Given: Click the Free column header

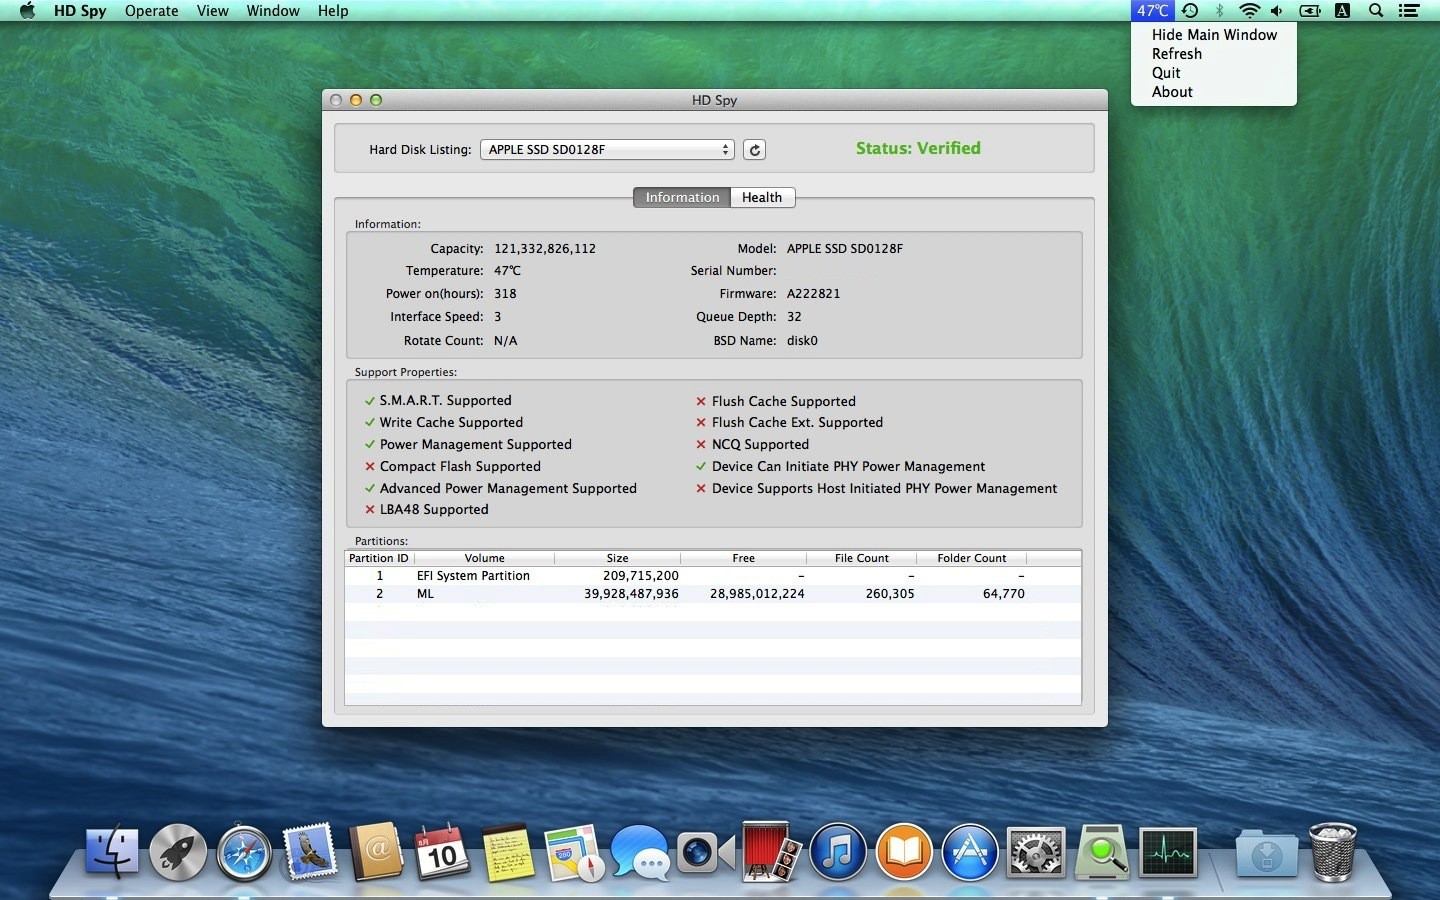Looking at the screenshot, I should click(744, 559).
